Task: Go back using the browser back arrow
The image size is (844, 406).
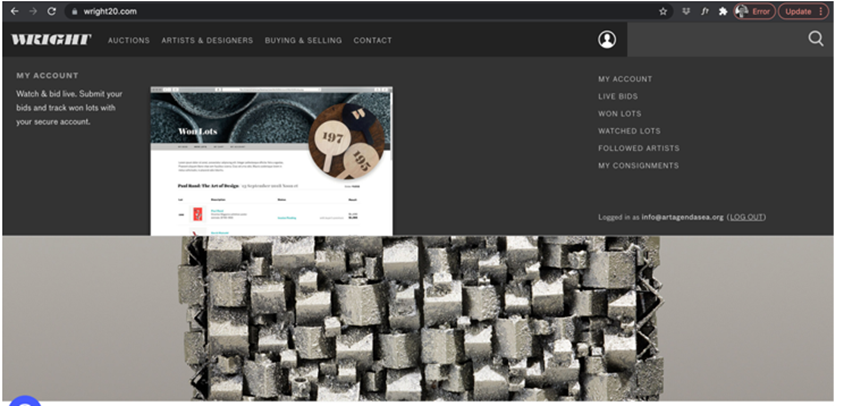Action: (14, 11)
